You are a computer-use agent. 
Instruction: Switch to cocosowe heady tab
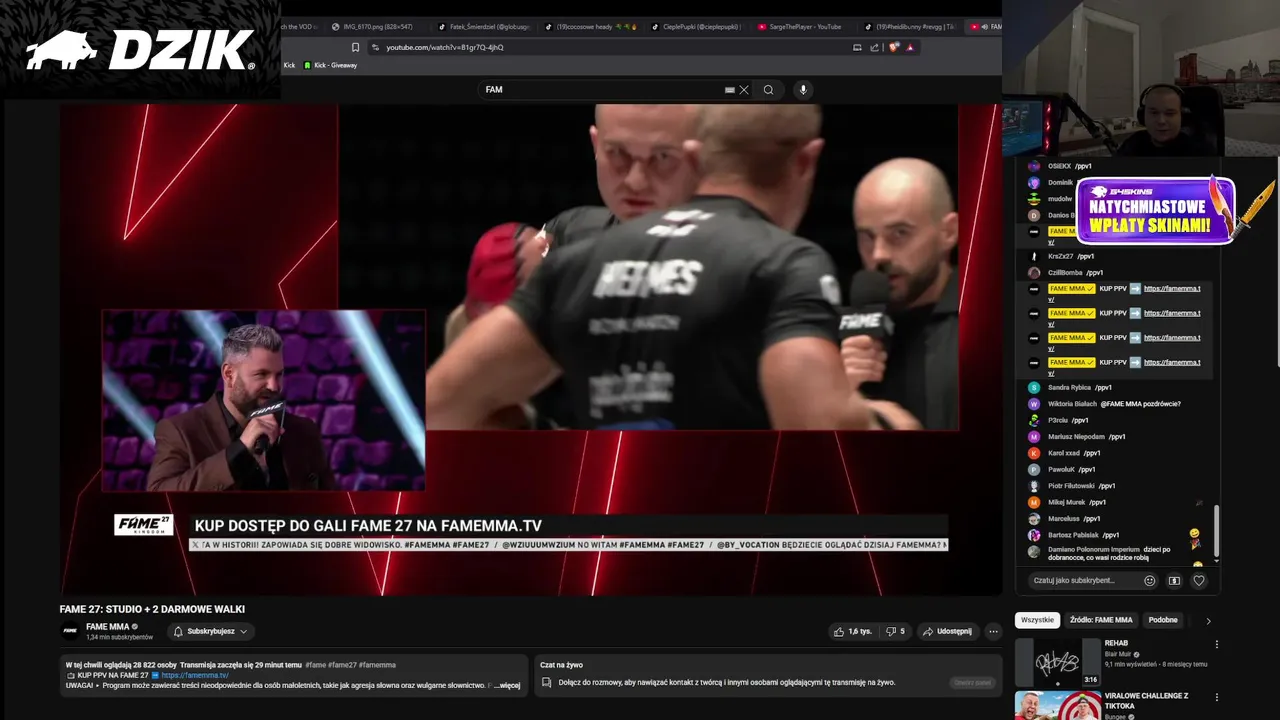click(x=592, y=27)
